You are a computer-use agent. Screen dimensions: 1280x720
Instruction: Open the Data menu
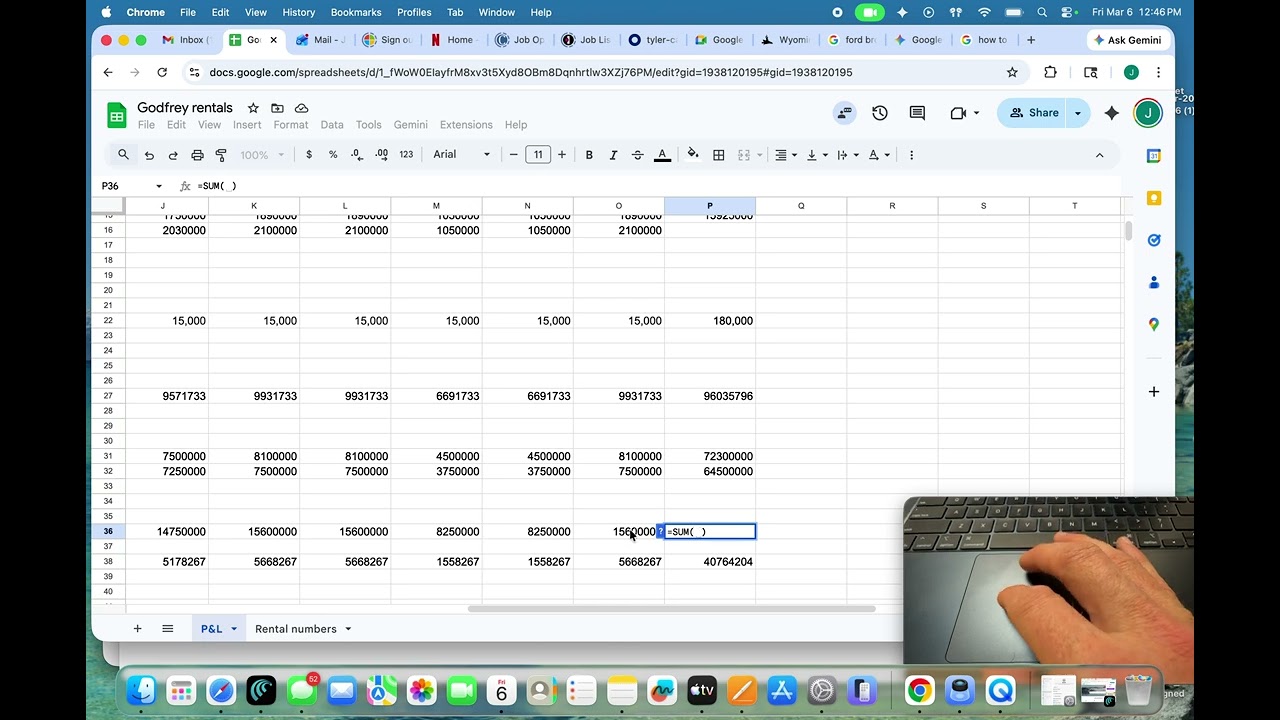332,125
